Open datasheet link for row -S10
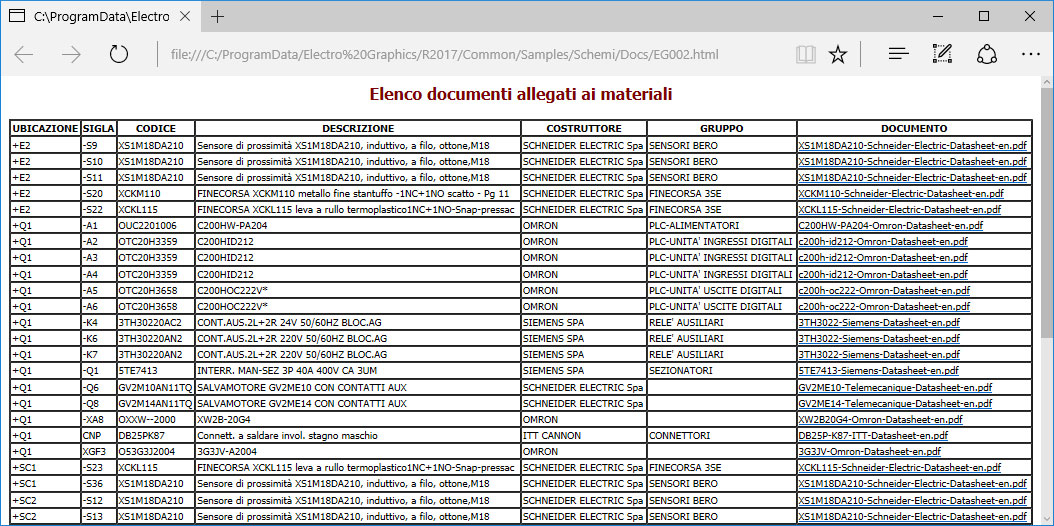Screen dimensions: 1054x526 tap(912, 161)
